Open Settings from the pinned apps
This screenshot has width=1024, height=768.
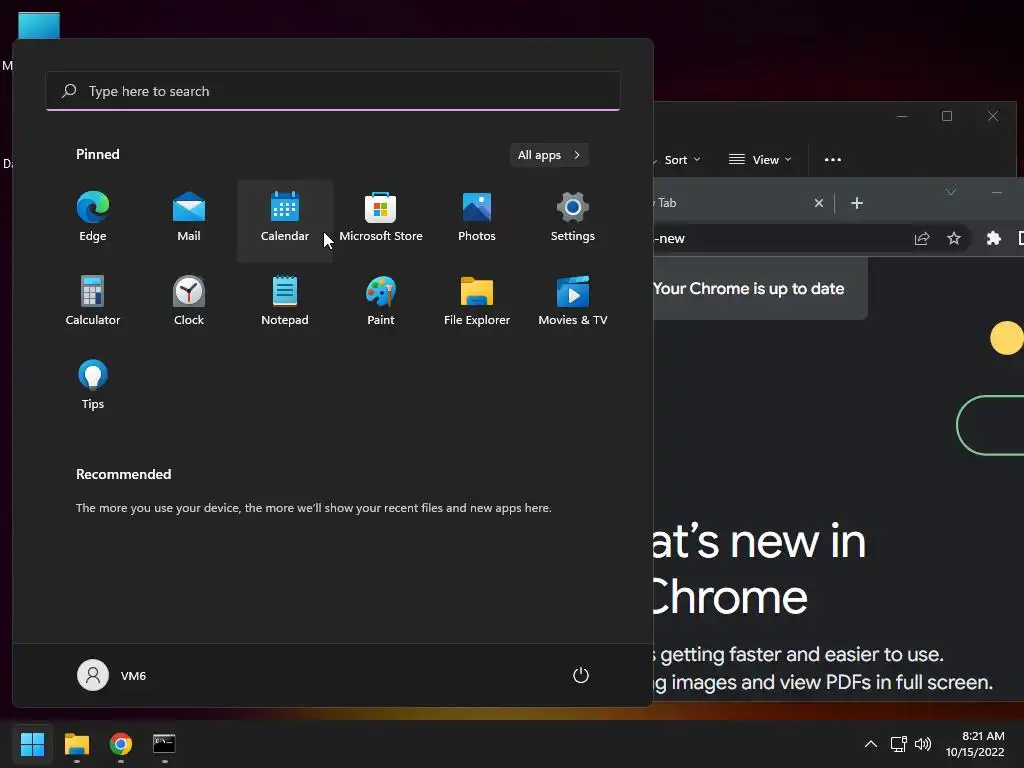pyautogui.click(x=573, y=217)
